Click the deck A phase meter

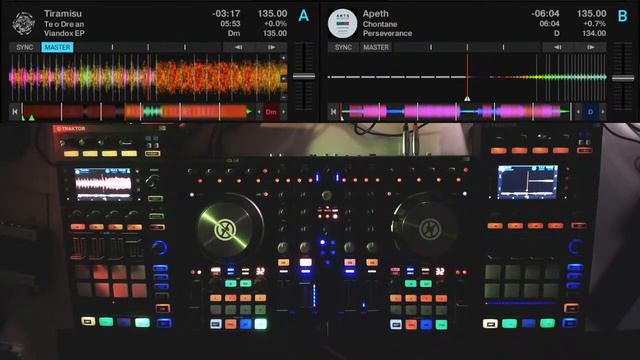149,47
